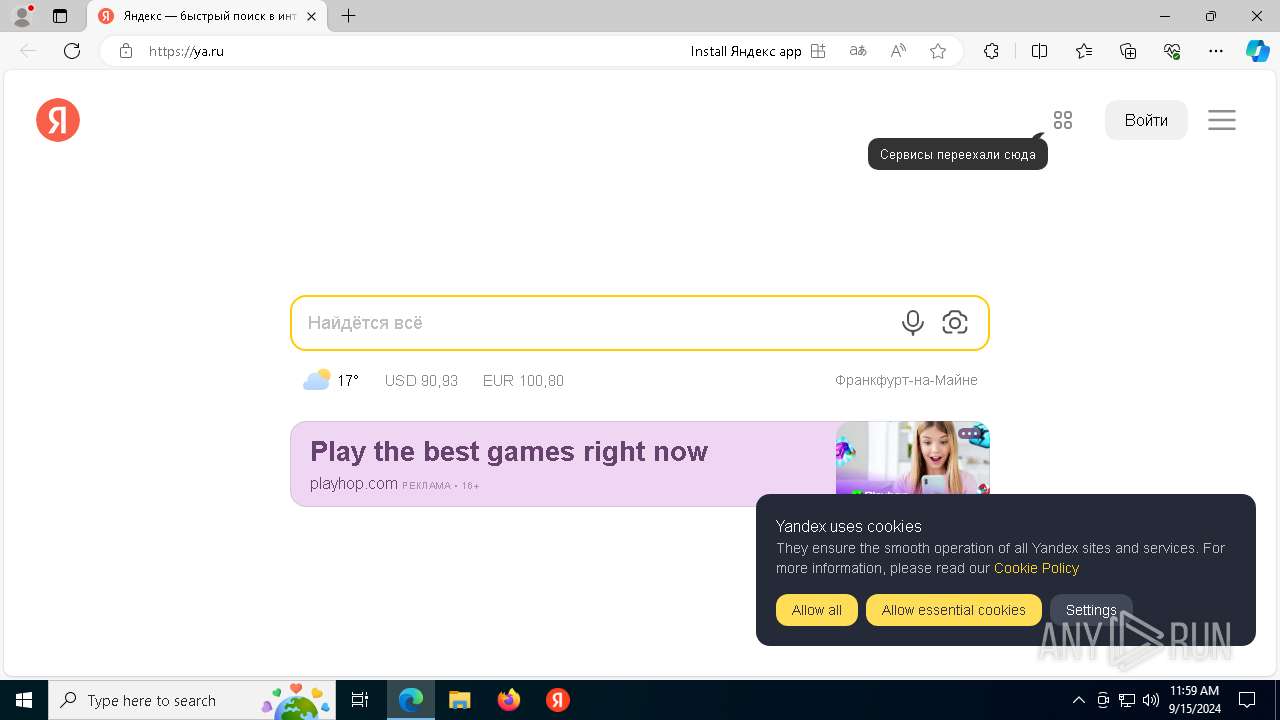This screenshot has height=720, width=1280.
Task: Click the Войти login button
Action: tap(1146, 120)
